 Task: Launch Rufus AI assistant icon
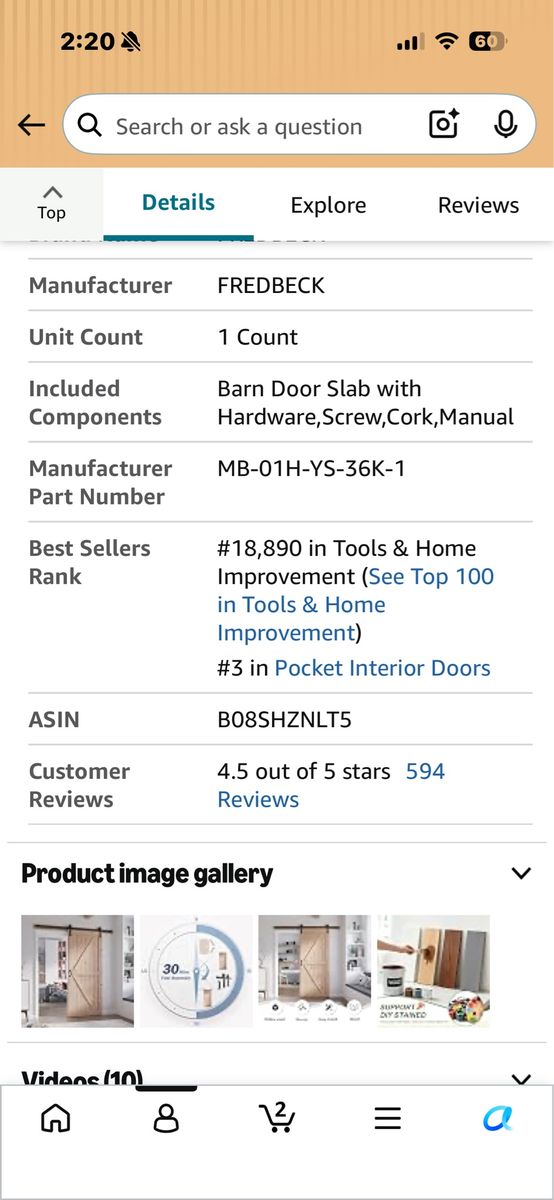[x=497, y=1118]
